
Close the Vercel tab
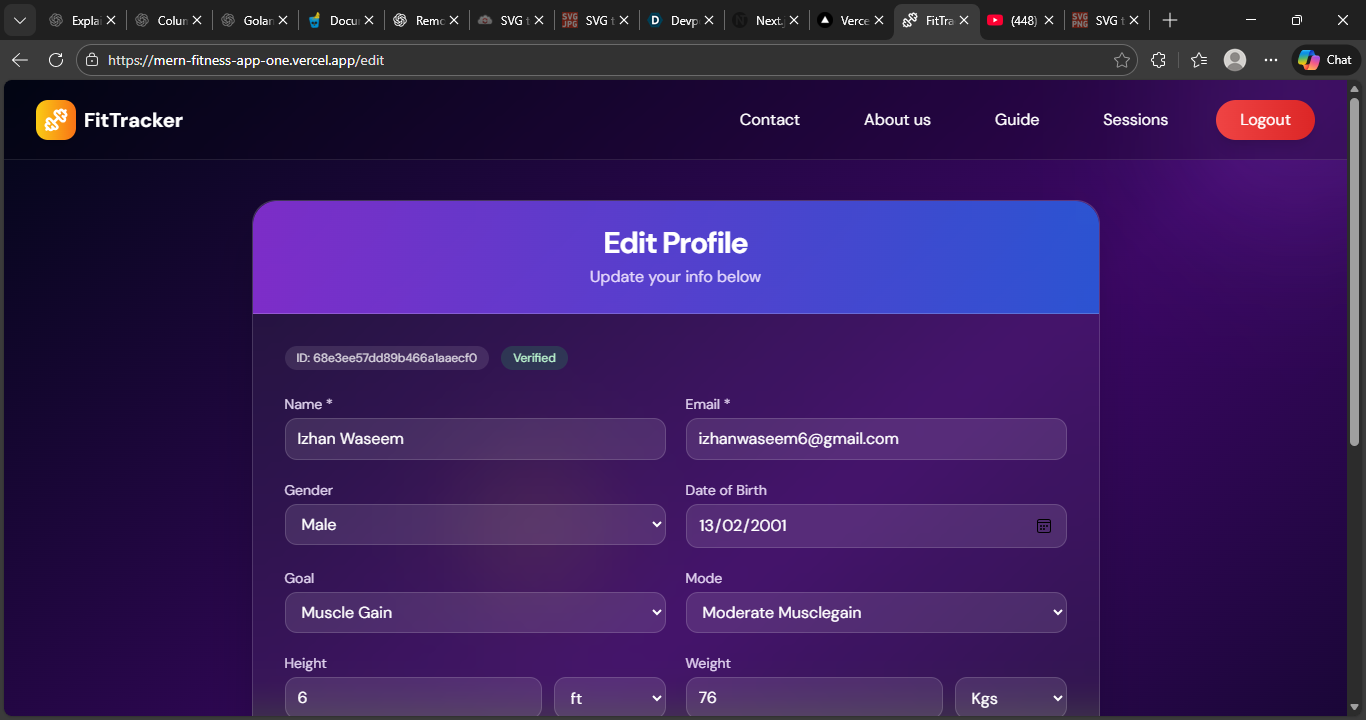[x=880, y=20]
